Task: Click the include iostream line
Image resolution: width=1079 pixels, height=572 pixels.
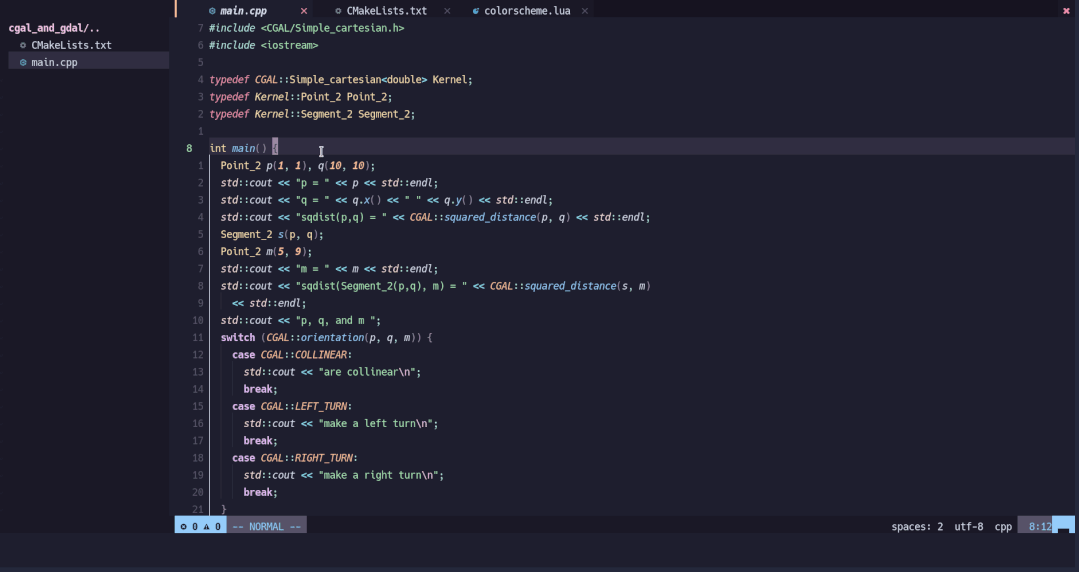Action: pos(264,45)
